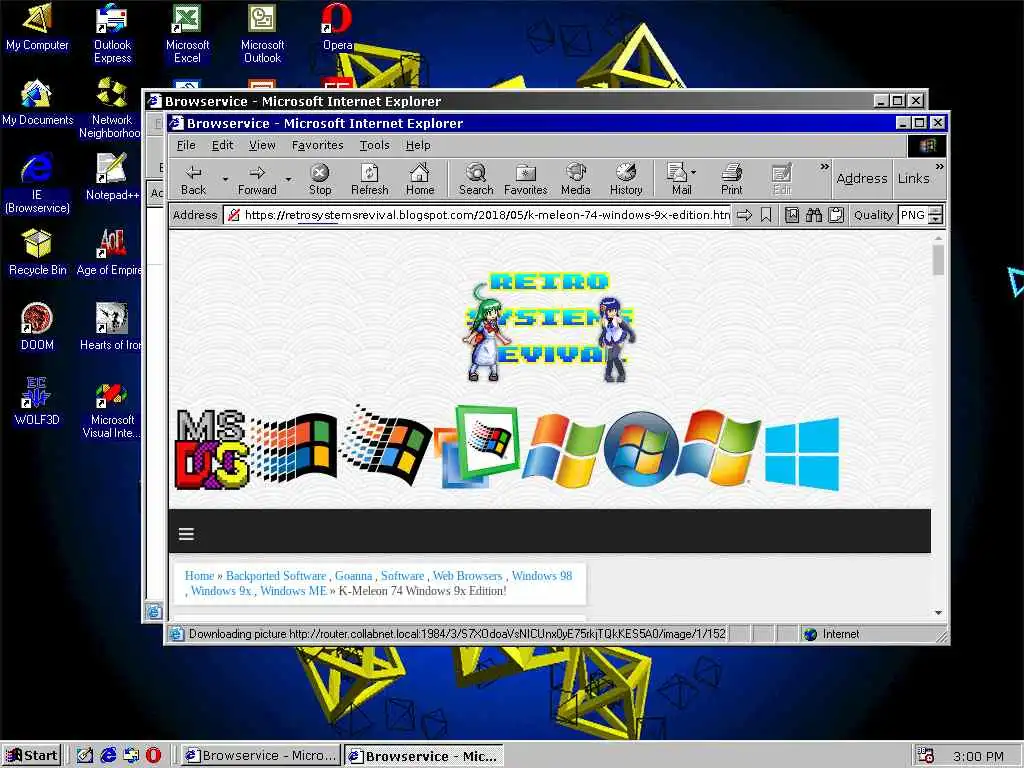
Task: Select the My Computer desktop icon
Action: pyautogui.click(x=37, y=27)
